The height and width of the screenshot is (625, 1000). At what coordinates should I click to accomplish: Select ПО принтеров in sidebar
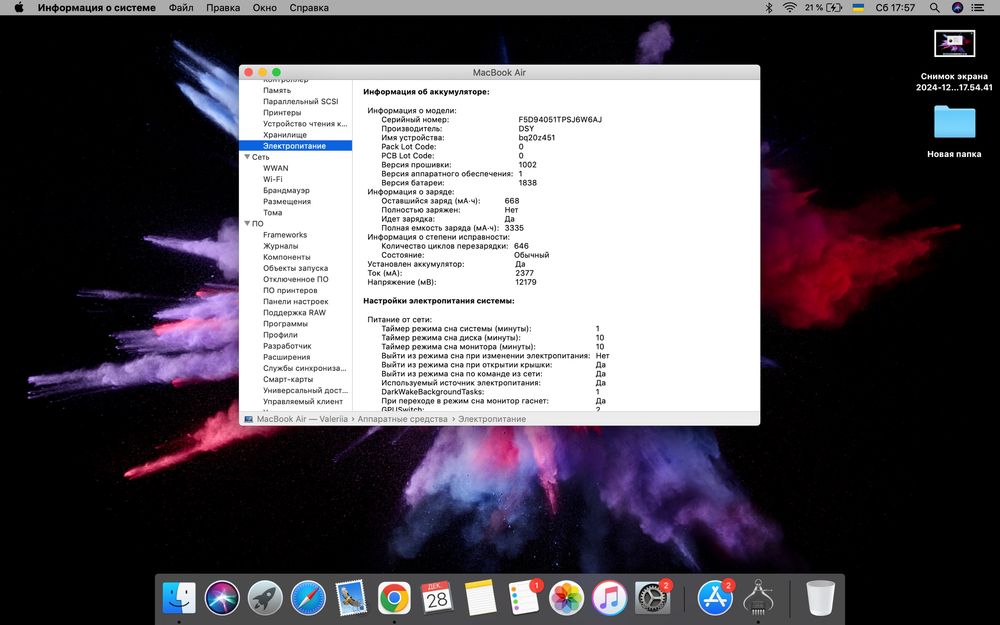coord(290,290)
